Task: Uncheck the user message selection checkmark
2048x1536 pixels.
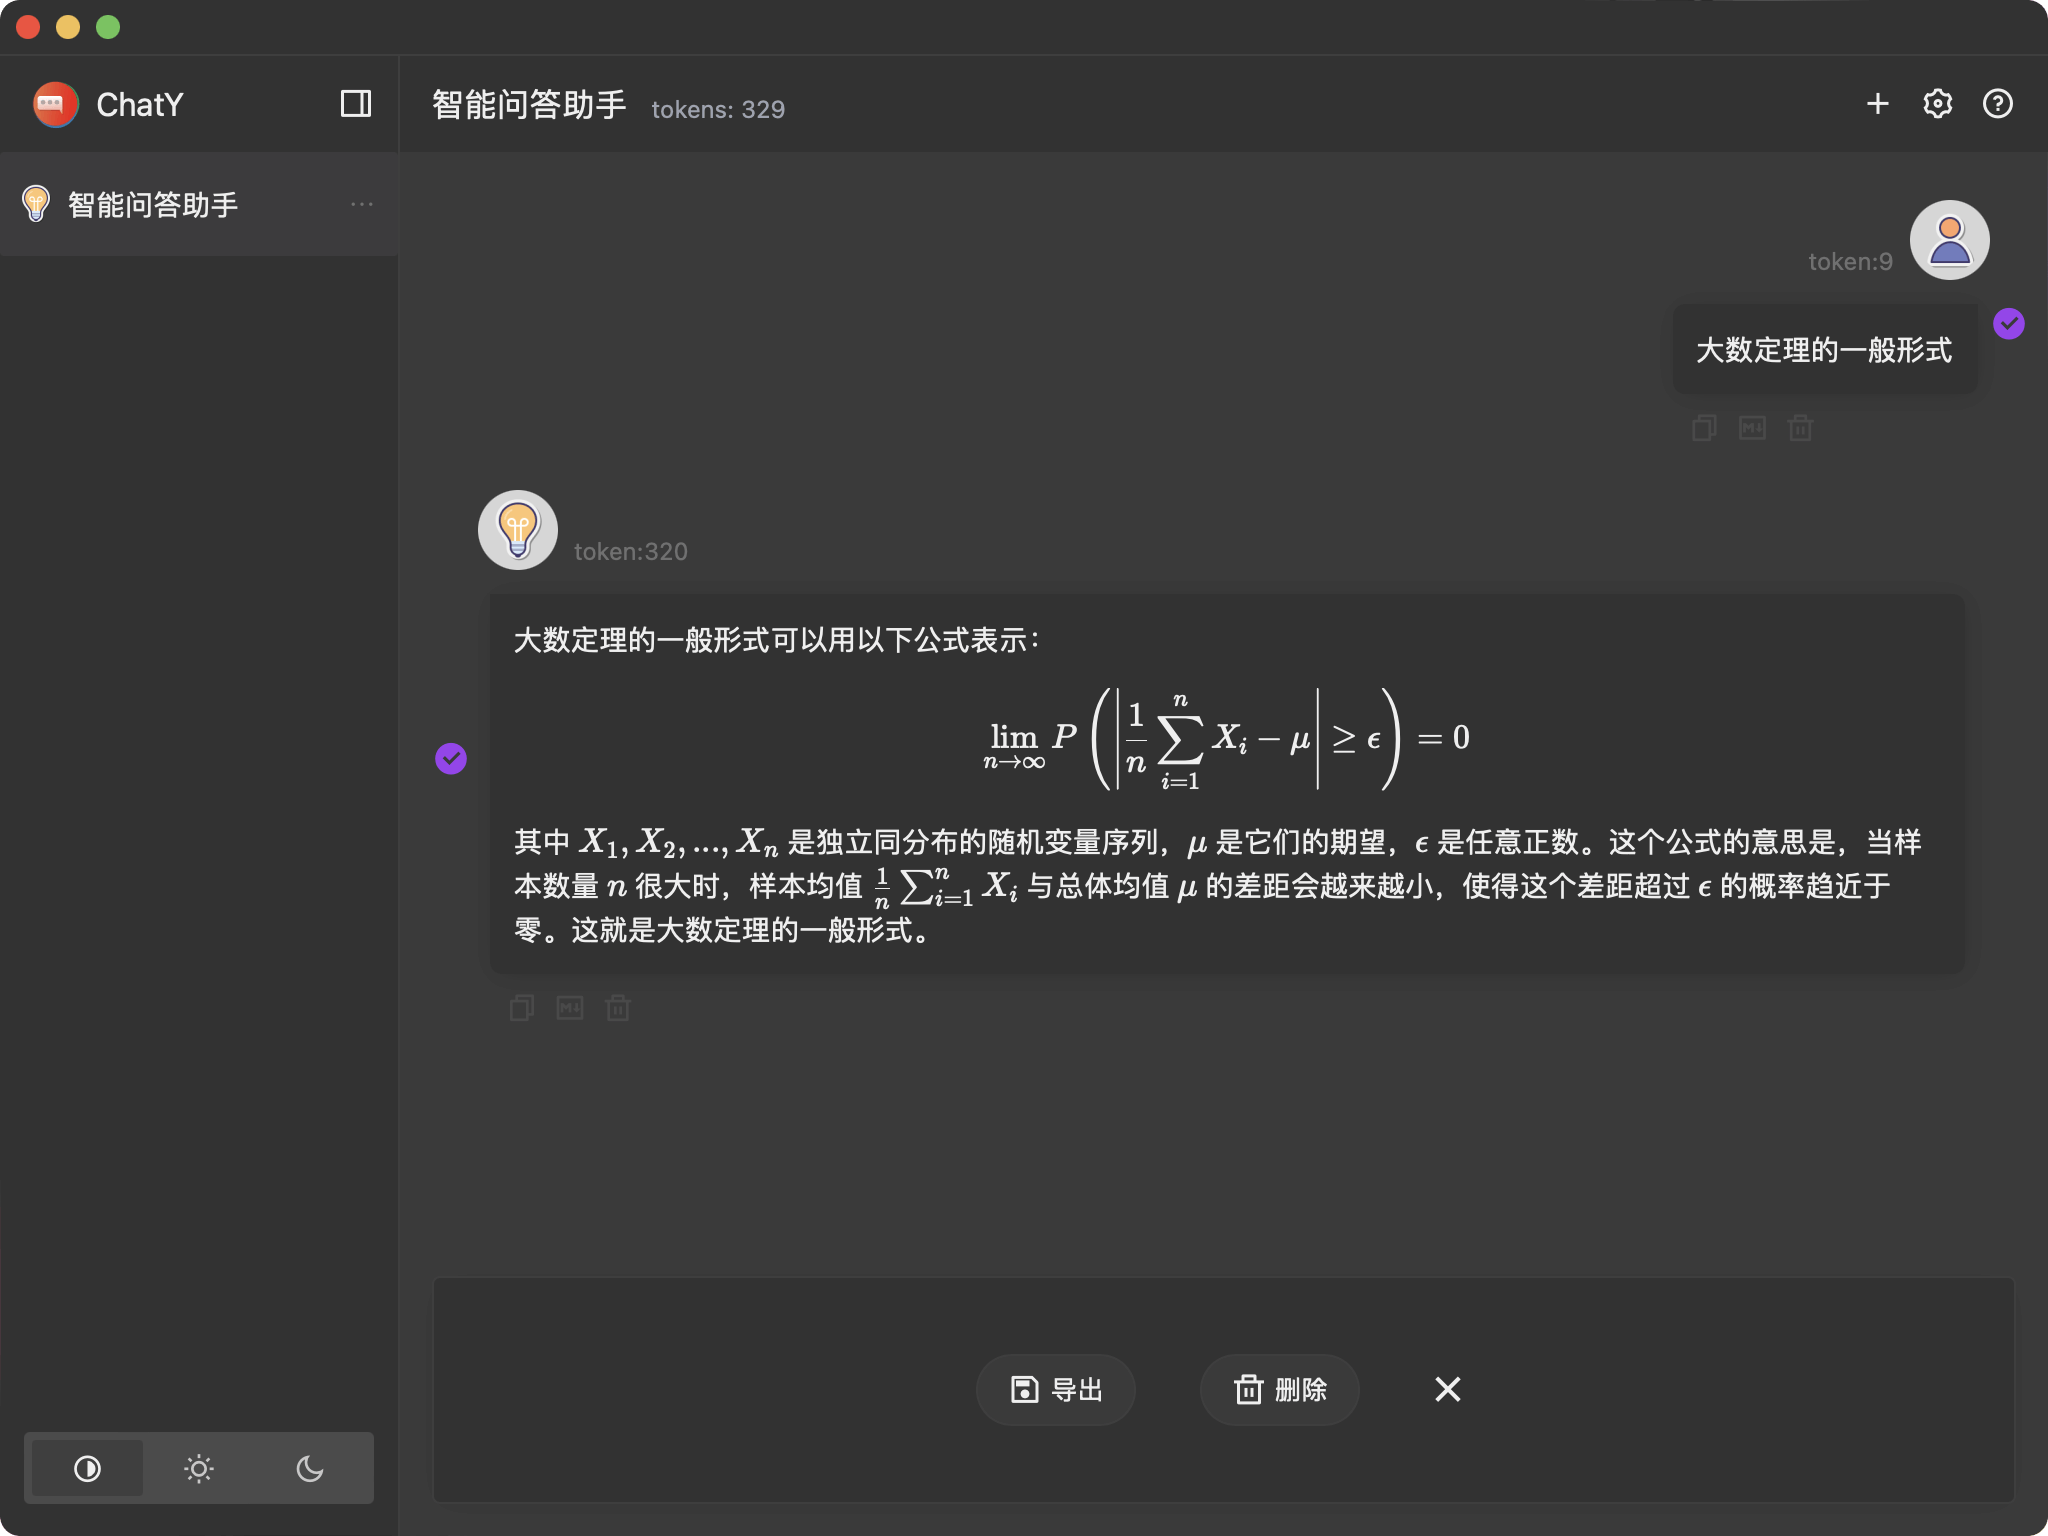Action: tap(2008, 324)
